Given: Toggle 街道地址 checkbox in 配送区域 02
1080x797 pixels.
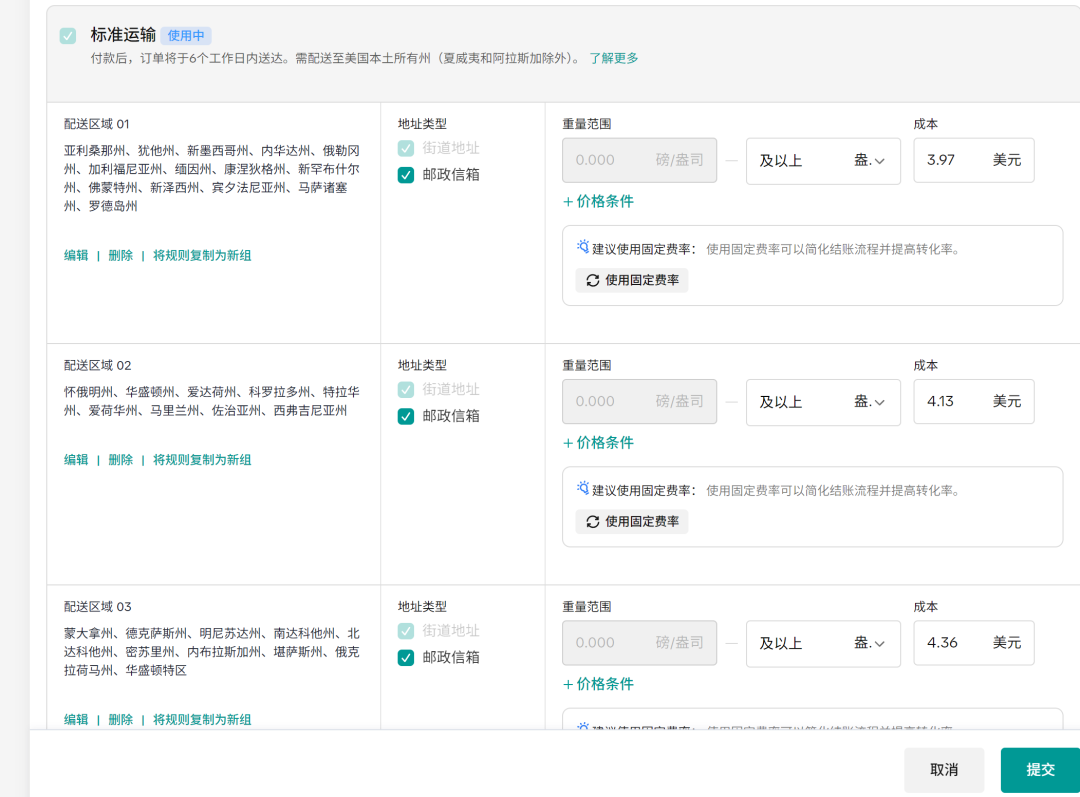Looking at the screenshot, I should (x=406, y=390).
